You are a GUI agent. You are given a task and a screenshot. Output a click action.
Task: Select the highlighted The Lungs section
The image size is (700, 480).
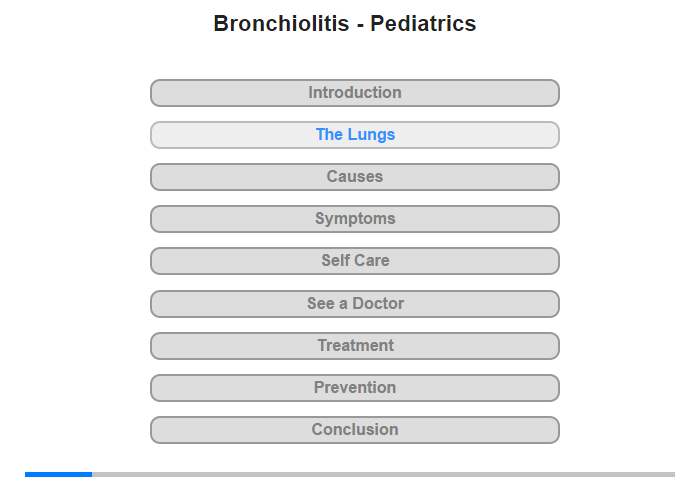[354, 135]
